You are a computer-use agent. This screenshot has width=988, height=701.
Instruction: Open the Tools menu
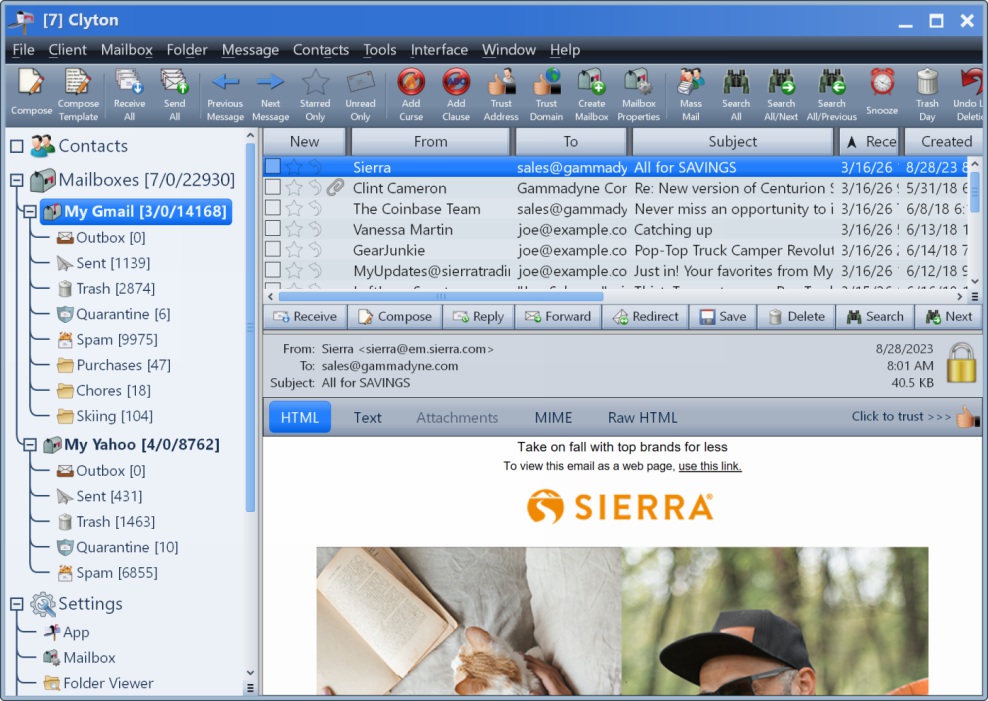click(379, 50)
